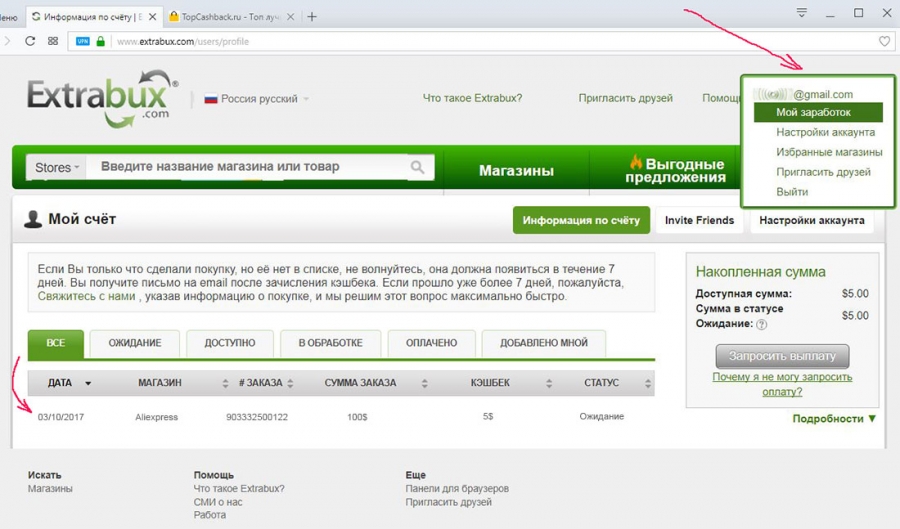Sort by СУММА ЗАКАЗА column arrows

pyautogui.click(x=424, y=383)
